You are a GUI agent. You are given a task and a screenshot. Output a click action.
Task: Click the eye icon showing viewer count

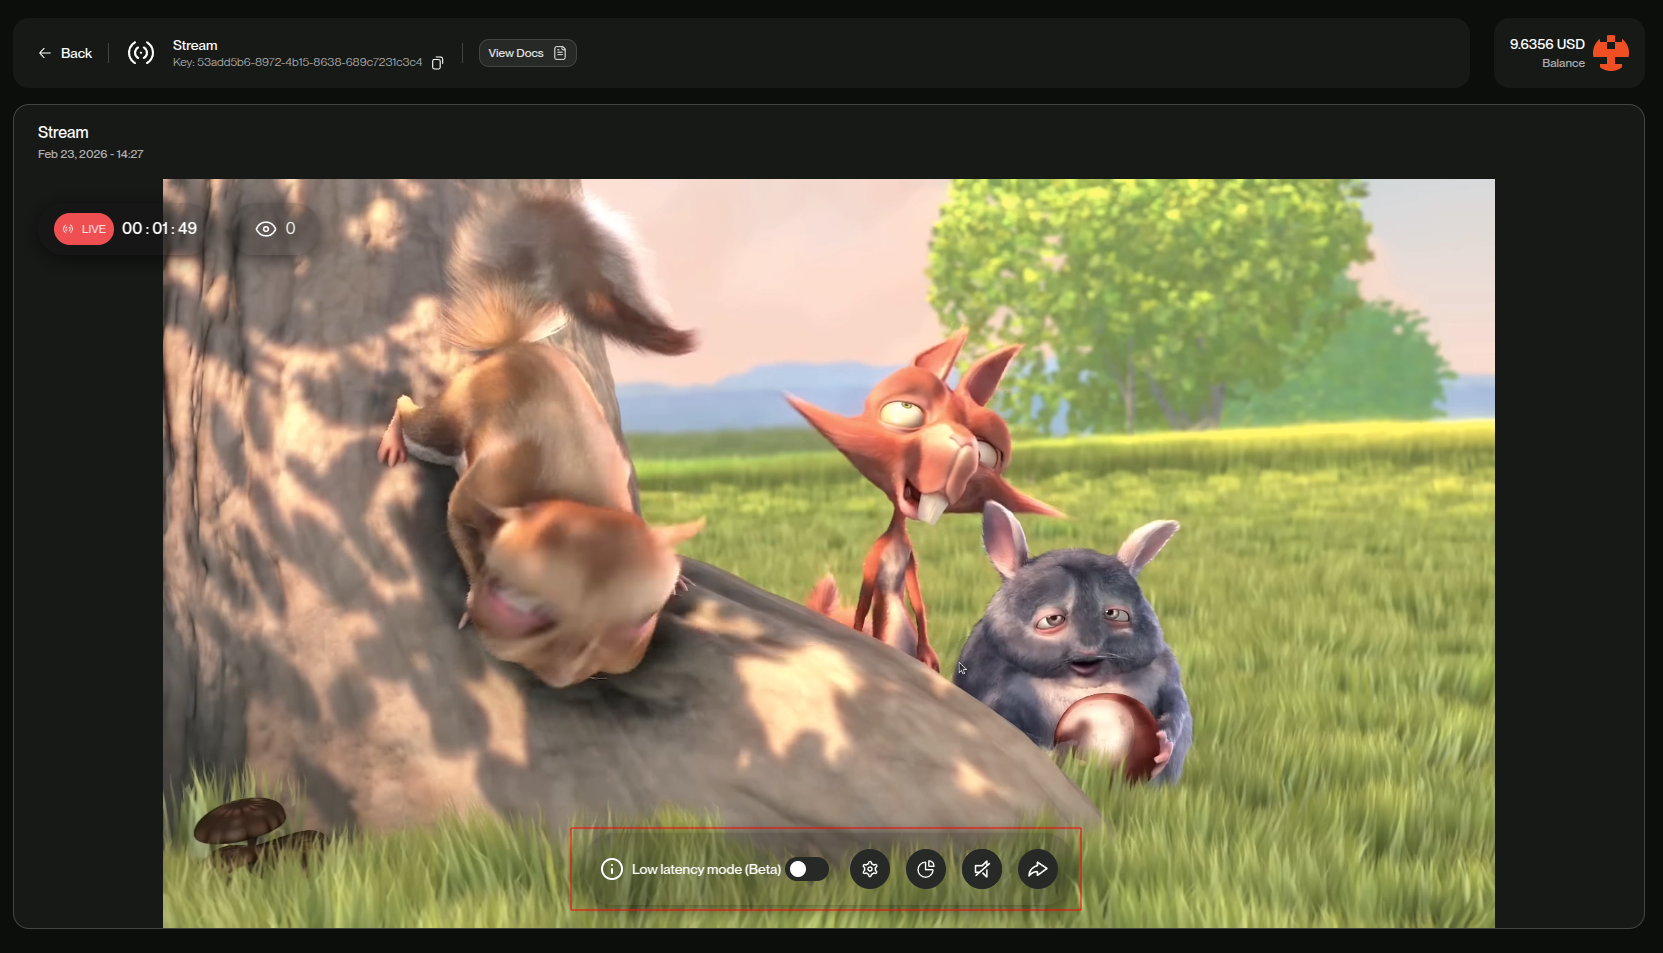[x=264, y=228]
